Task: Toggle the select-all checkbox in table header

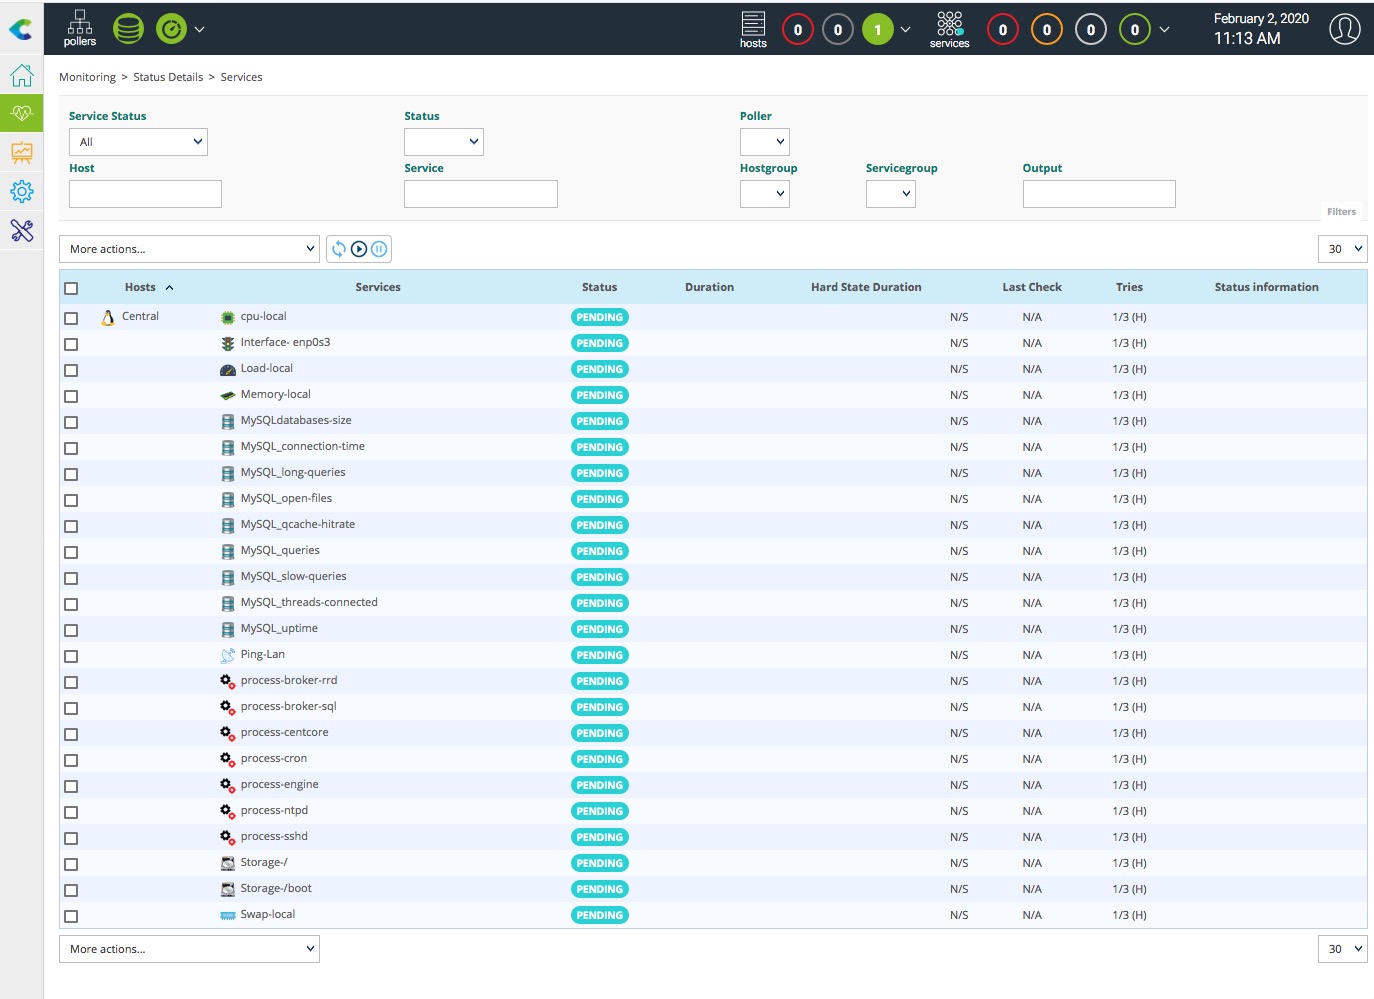Action: 71,288
